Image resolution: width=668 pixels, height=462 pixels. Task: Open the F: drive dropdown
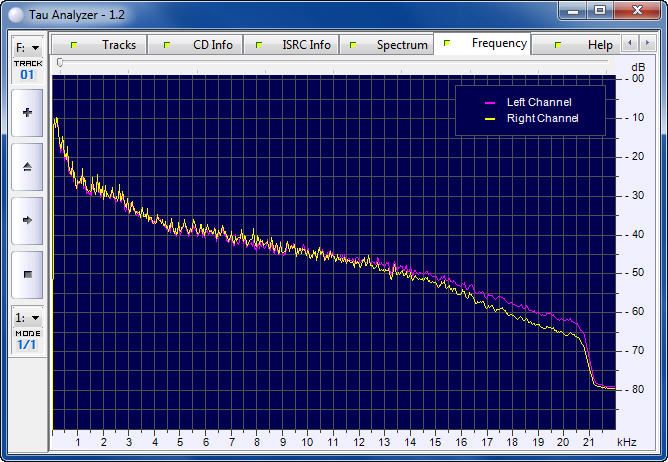click(27, 47)
